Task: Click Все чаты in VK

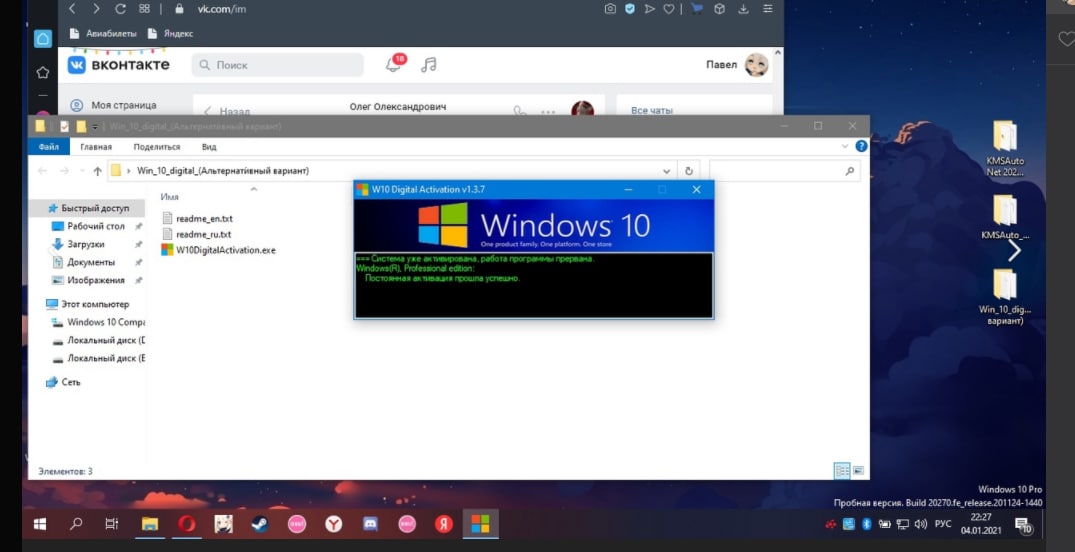Action: [x=651, y=110]
